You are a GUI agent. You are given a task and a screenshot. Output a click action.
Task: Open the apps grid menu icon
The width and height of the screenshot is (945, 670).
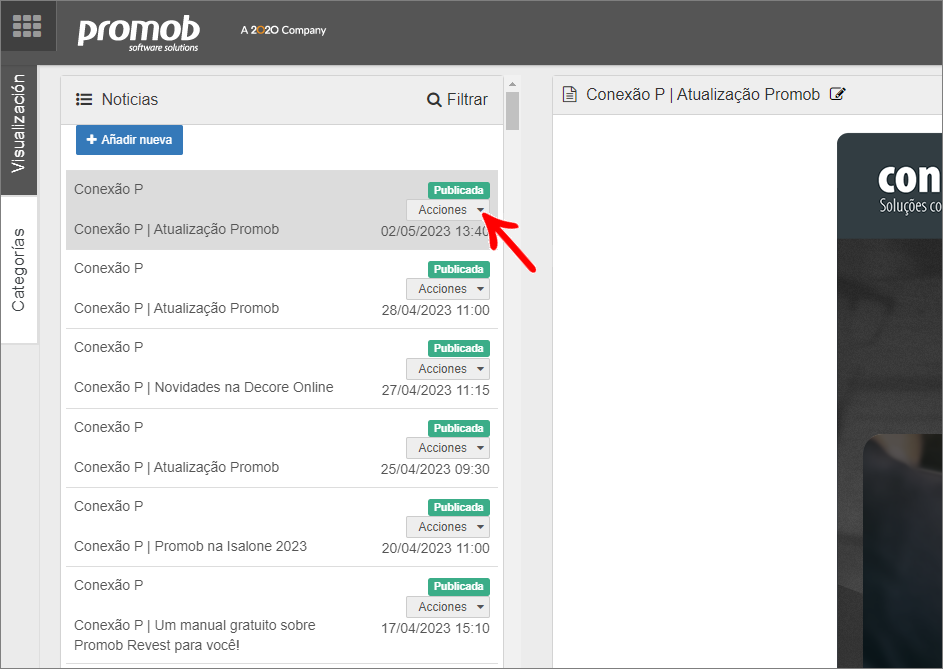pos(27,26)
